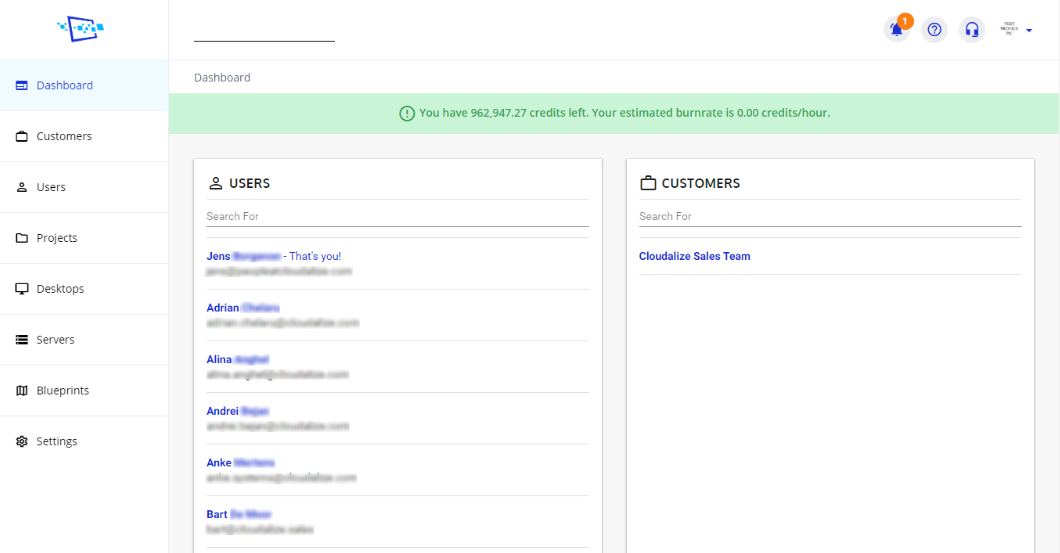
Task: Open the Customers menu item
Action: pyautogui.click(x=84, y=136)
